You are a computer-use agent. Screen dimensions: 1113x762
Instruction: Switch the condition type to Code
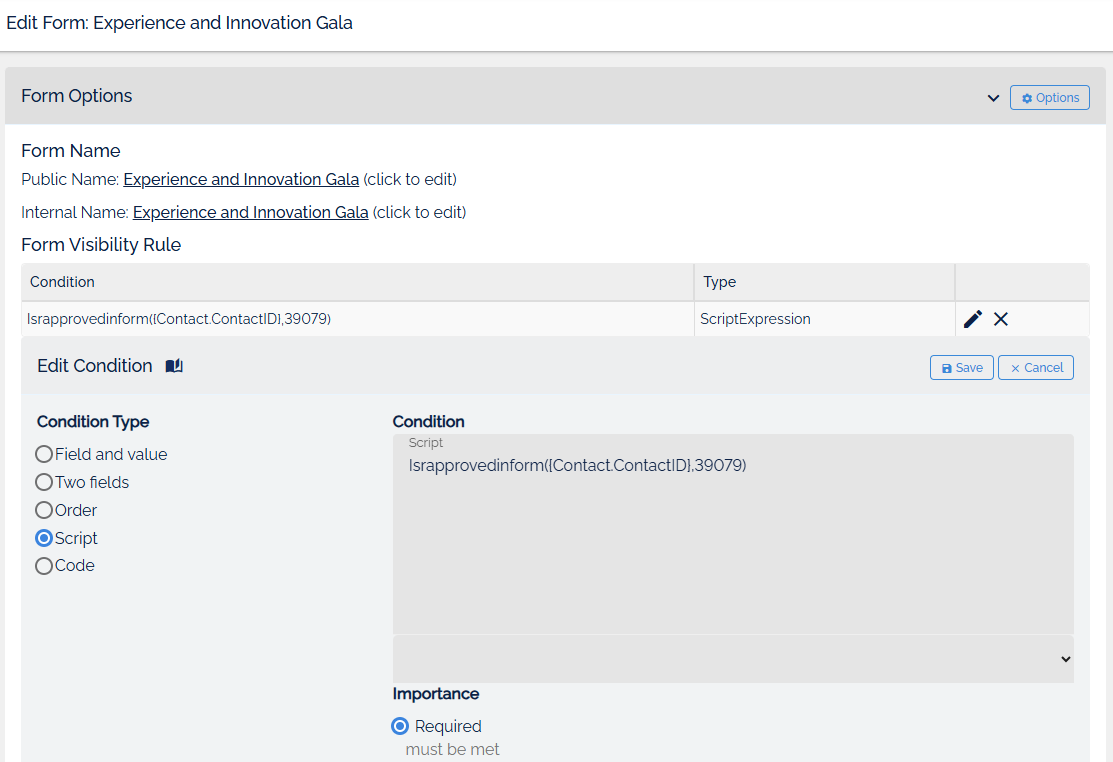coord(44,566)
